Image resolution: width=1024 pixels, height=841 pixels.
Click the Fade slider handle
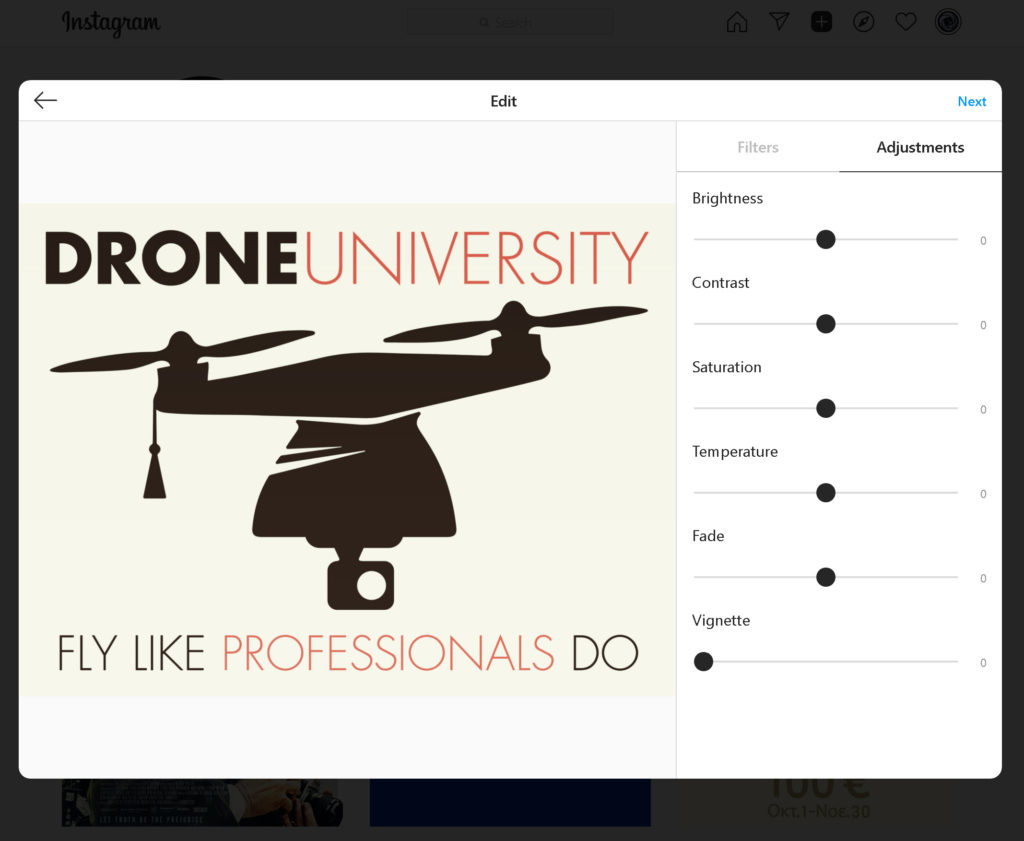tap(825, 577)
